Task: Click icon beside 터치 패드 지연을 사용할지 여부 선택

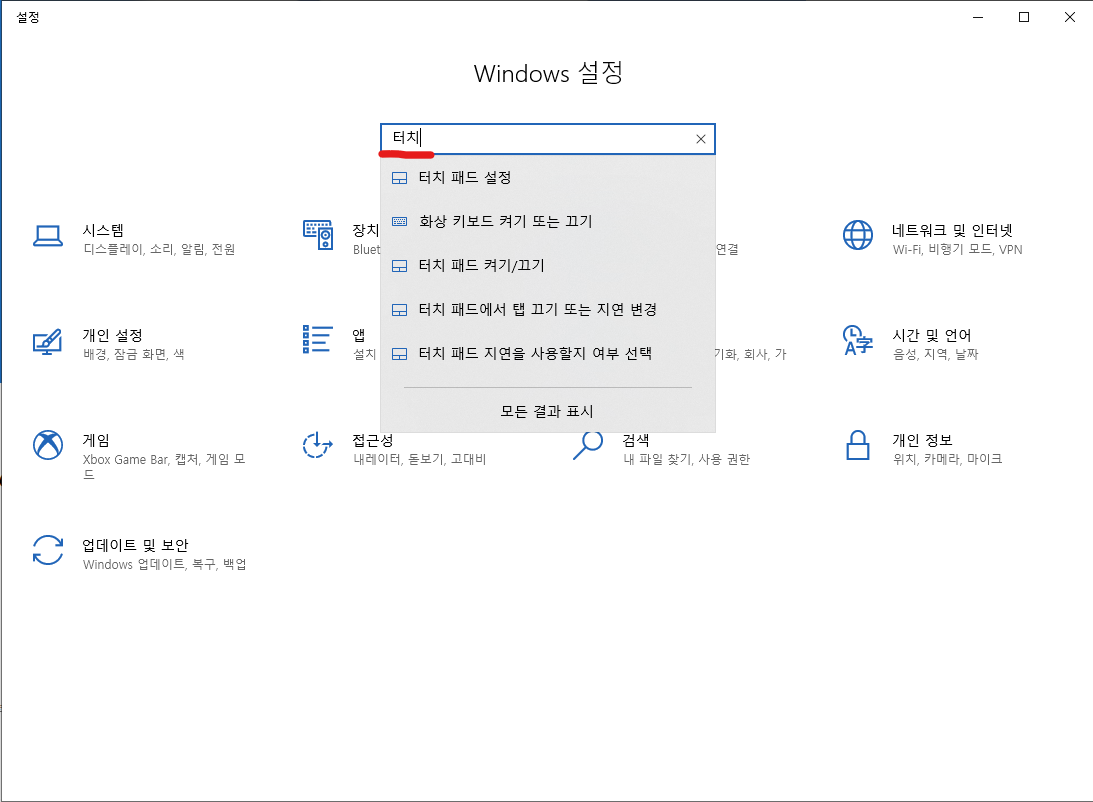Action: [399, 354]
